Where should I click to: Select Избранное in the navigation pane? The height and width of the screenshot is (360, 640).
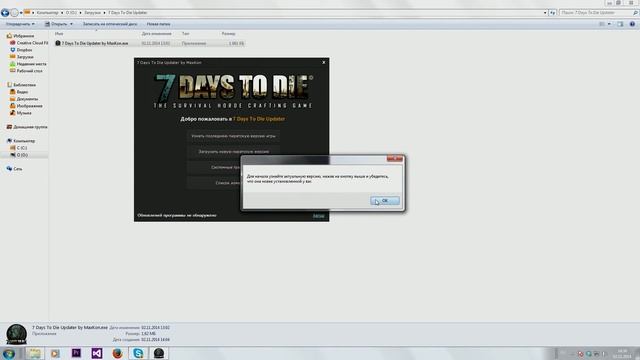(23, 36)
